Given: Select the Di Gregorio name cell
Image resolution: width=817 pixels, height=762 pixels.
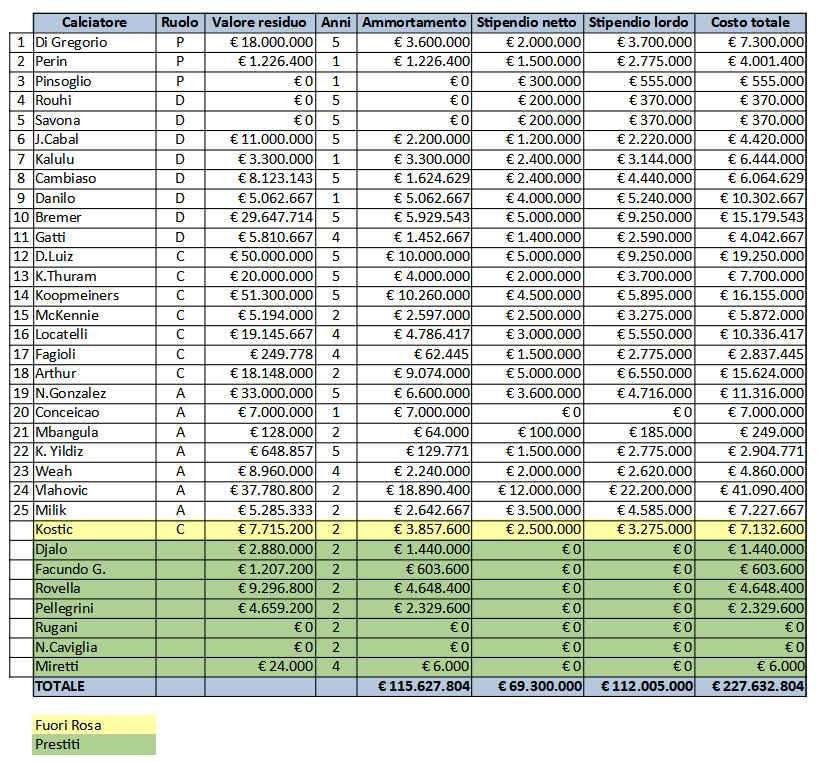Looking at the screenshot, I should tap(94, 42).
